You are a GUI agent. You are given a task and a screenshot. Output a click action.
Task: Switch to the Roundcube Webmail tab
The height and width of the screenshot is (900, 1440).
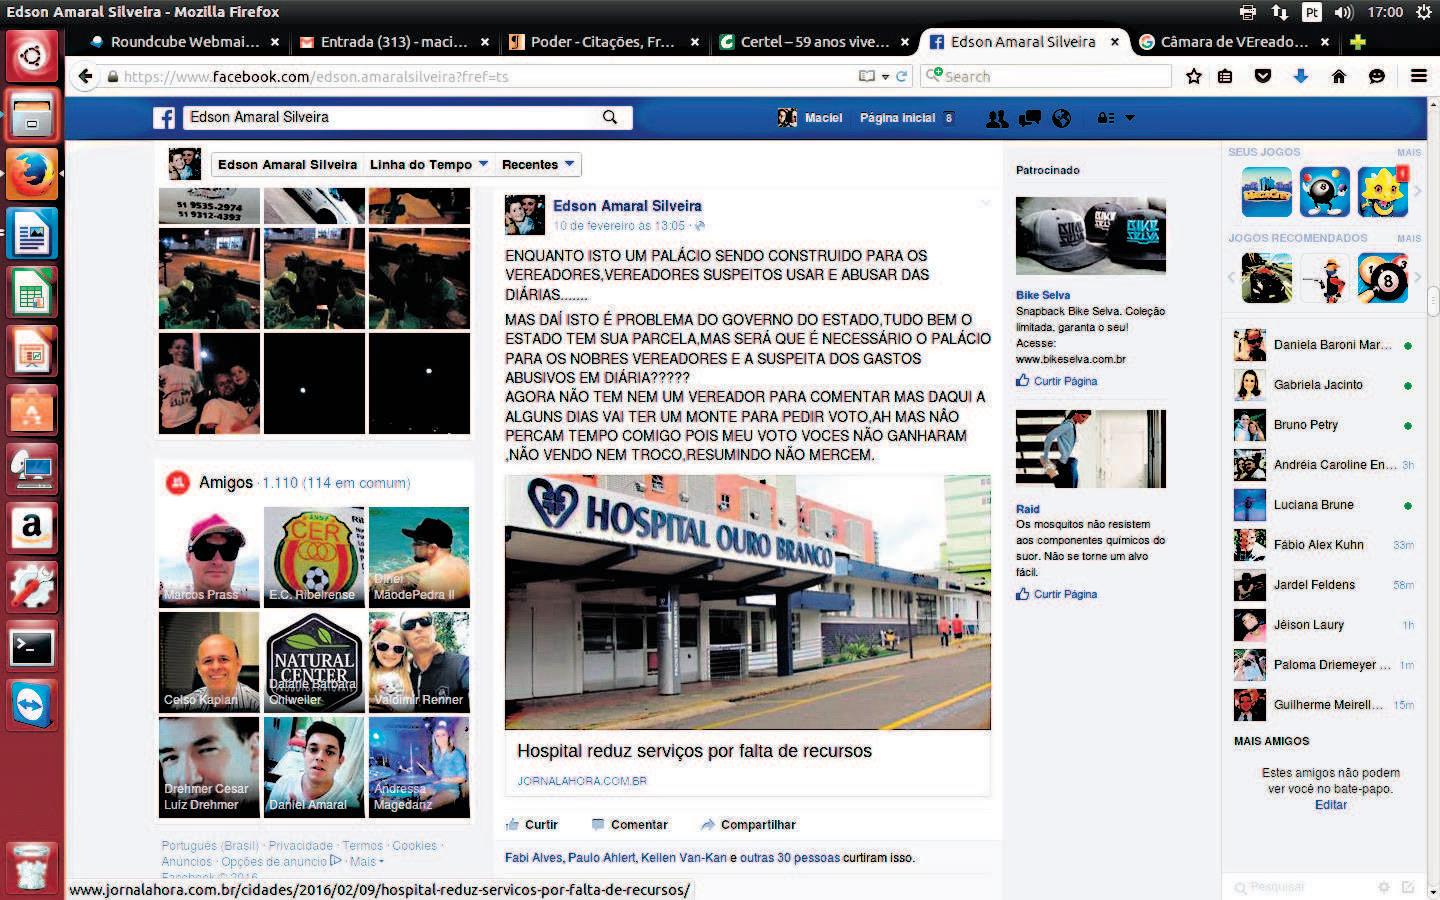tap(185, 42)
